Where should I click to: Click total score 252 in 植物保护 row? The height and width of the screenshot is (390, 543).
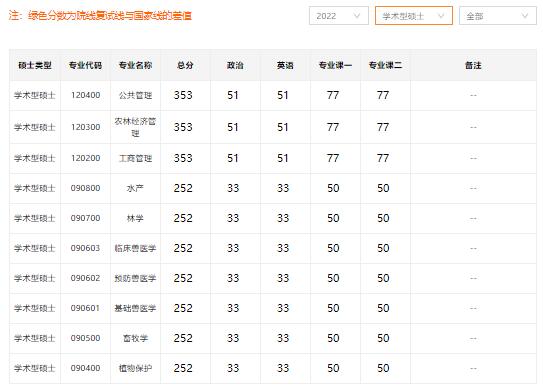(x=183, y=368)
